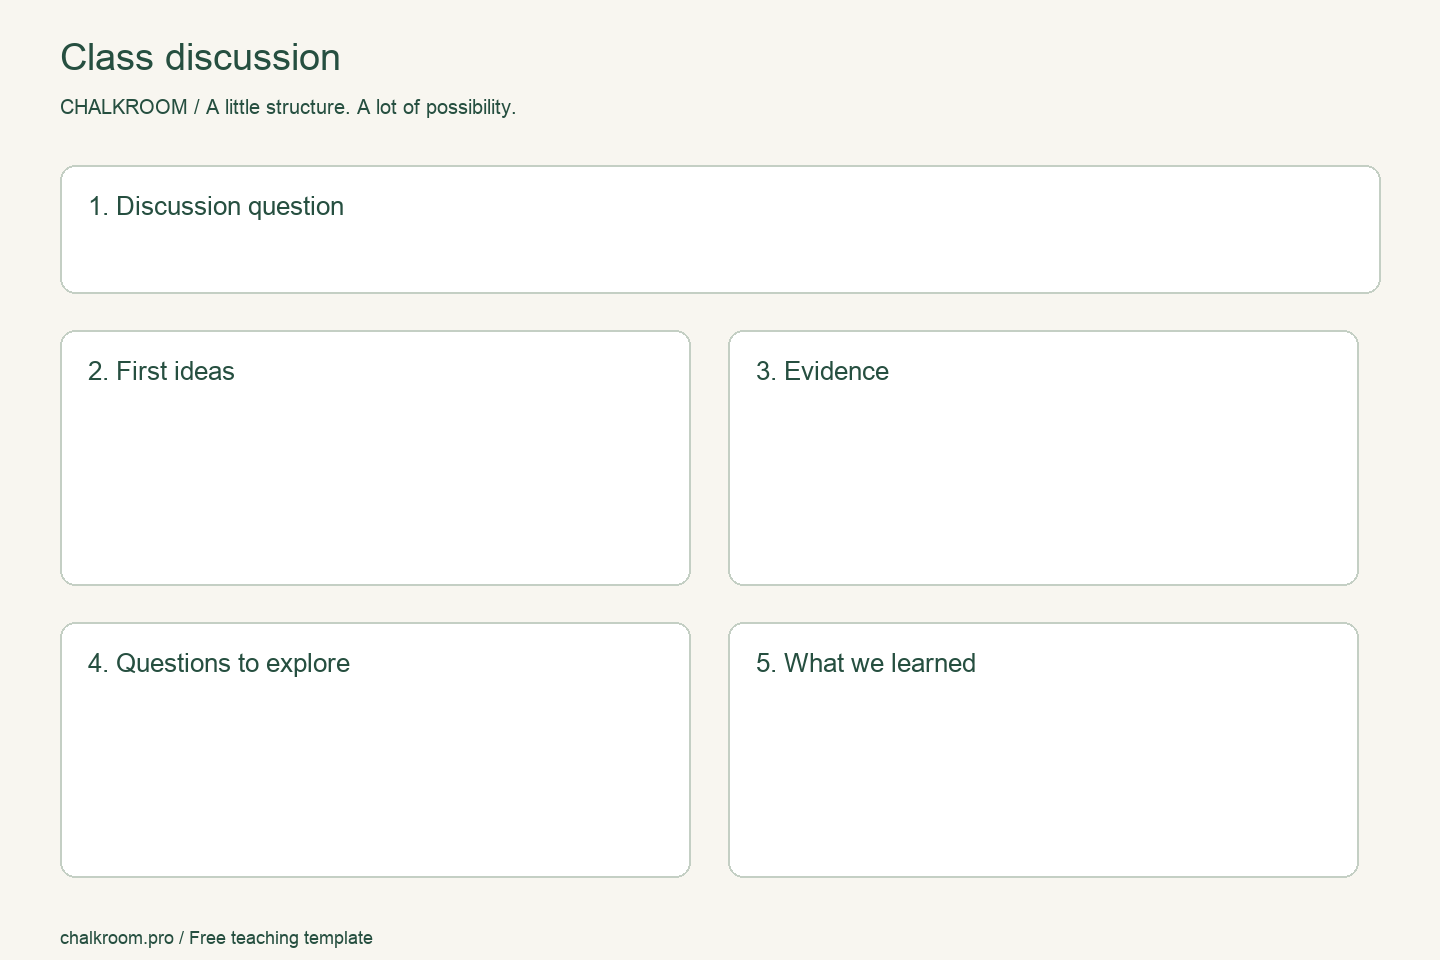Click the '2. First ideas' heading
The width and height of the screenshot is (1440, 960).
161,371
